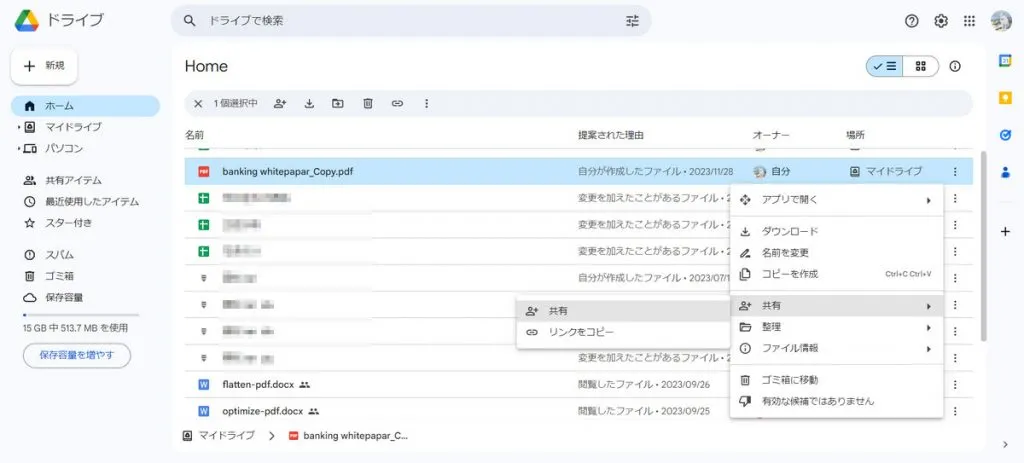Open the Google apps grid icon
This screenshot has width=1024, height=463.
969,21
